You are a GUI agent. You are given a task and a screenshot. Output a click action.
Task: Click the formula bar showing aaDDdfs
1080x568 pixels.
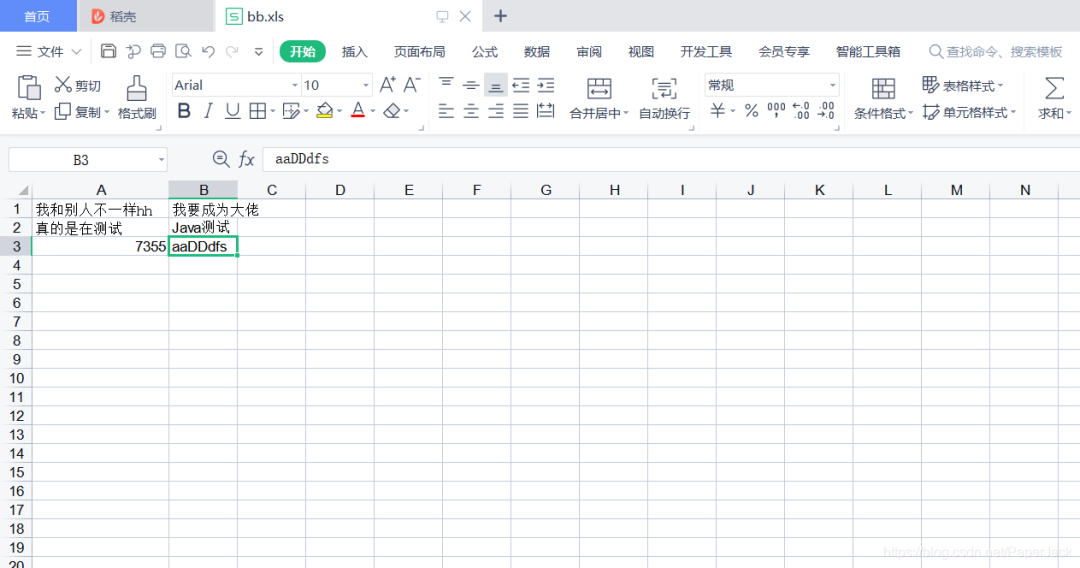pos(671,159)
